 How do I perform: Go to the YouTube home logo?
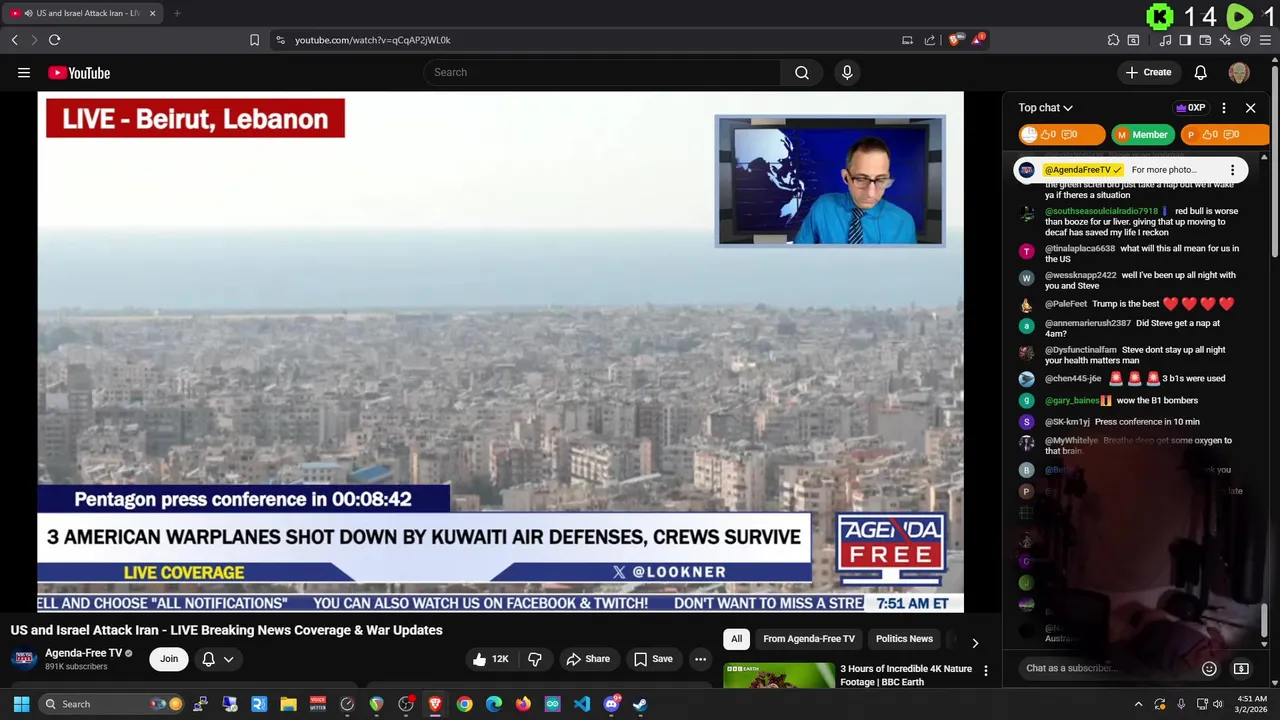point(79,73)
